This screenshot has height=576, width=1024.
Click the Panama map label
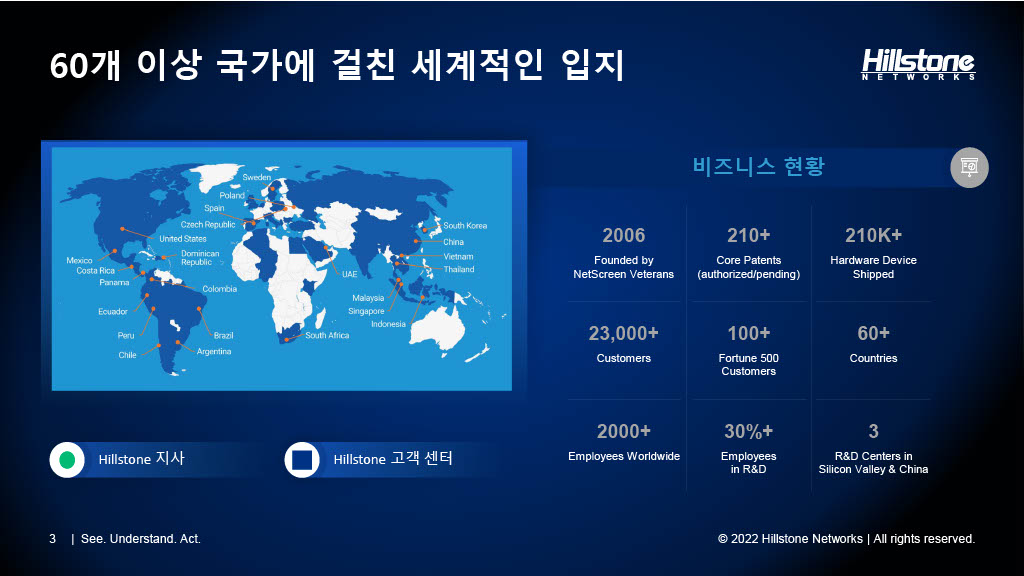[x=114, y=282]
